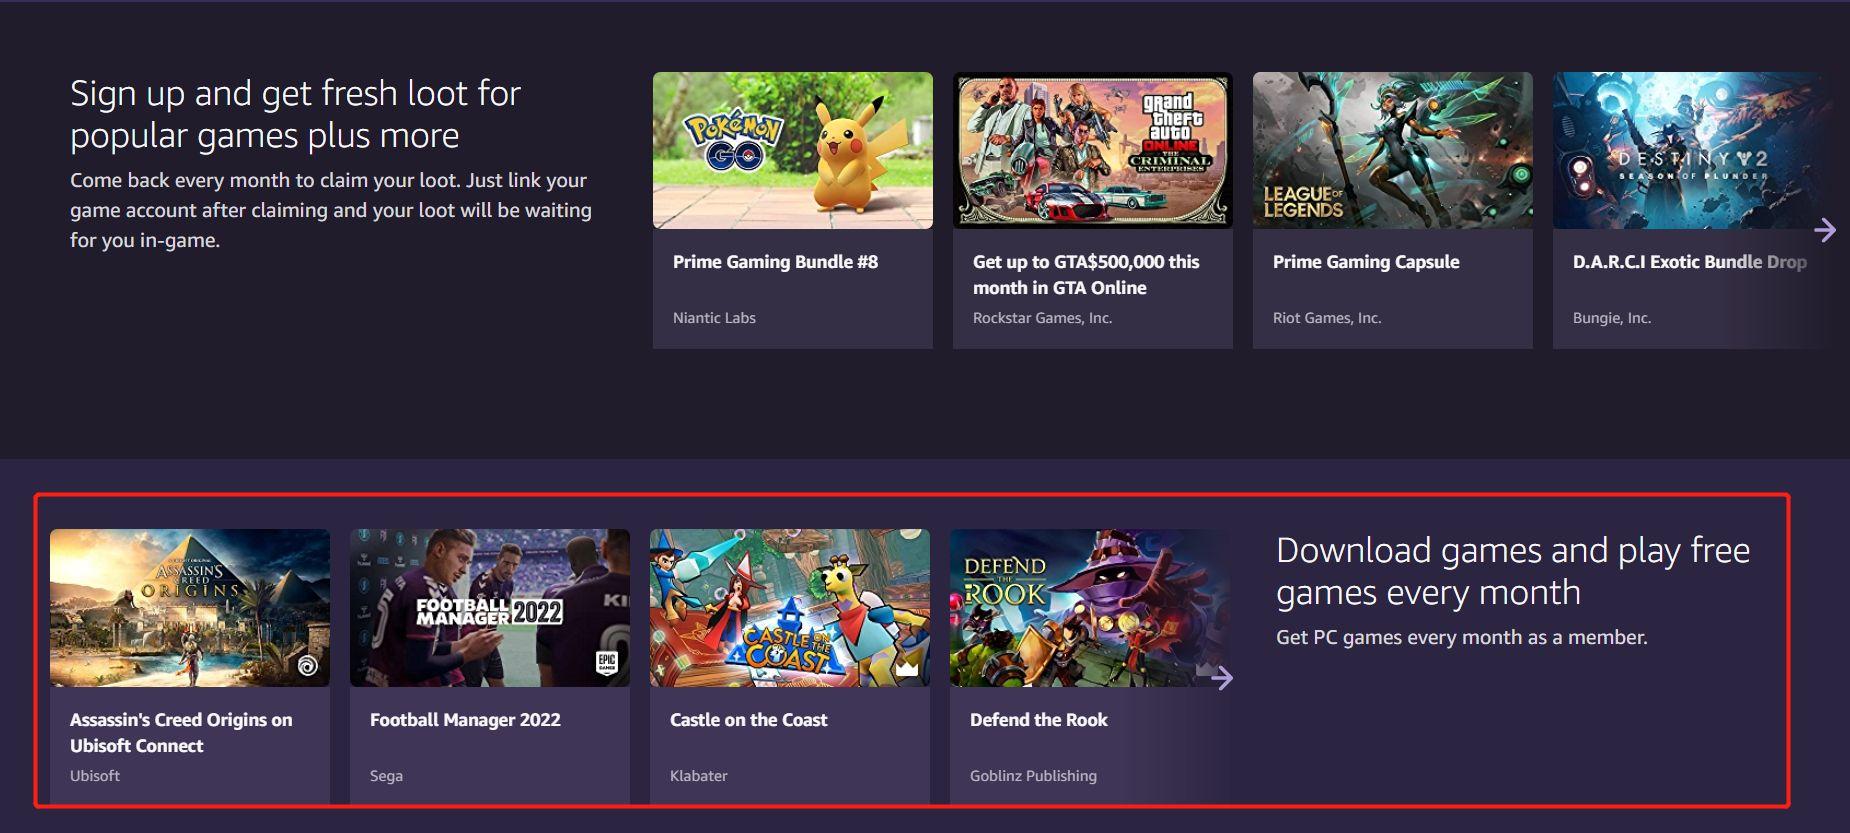Open the "D.A.R.C.I Exotic Bundle Drop" title
The width and height of the screenshot is (1850, 833).
[x=1689, y=262]
